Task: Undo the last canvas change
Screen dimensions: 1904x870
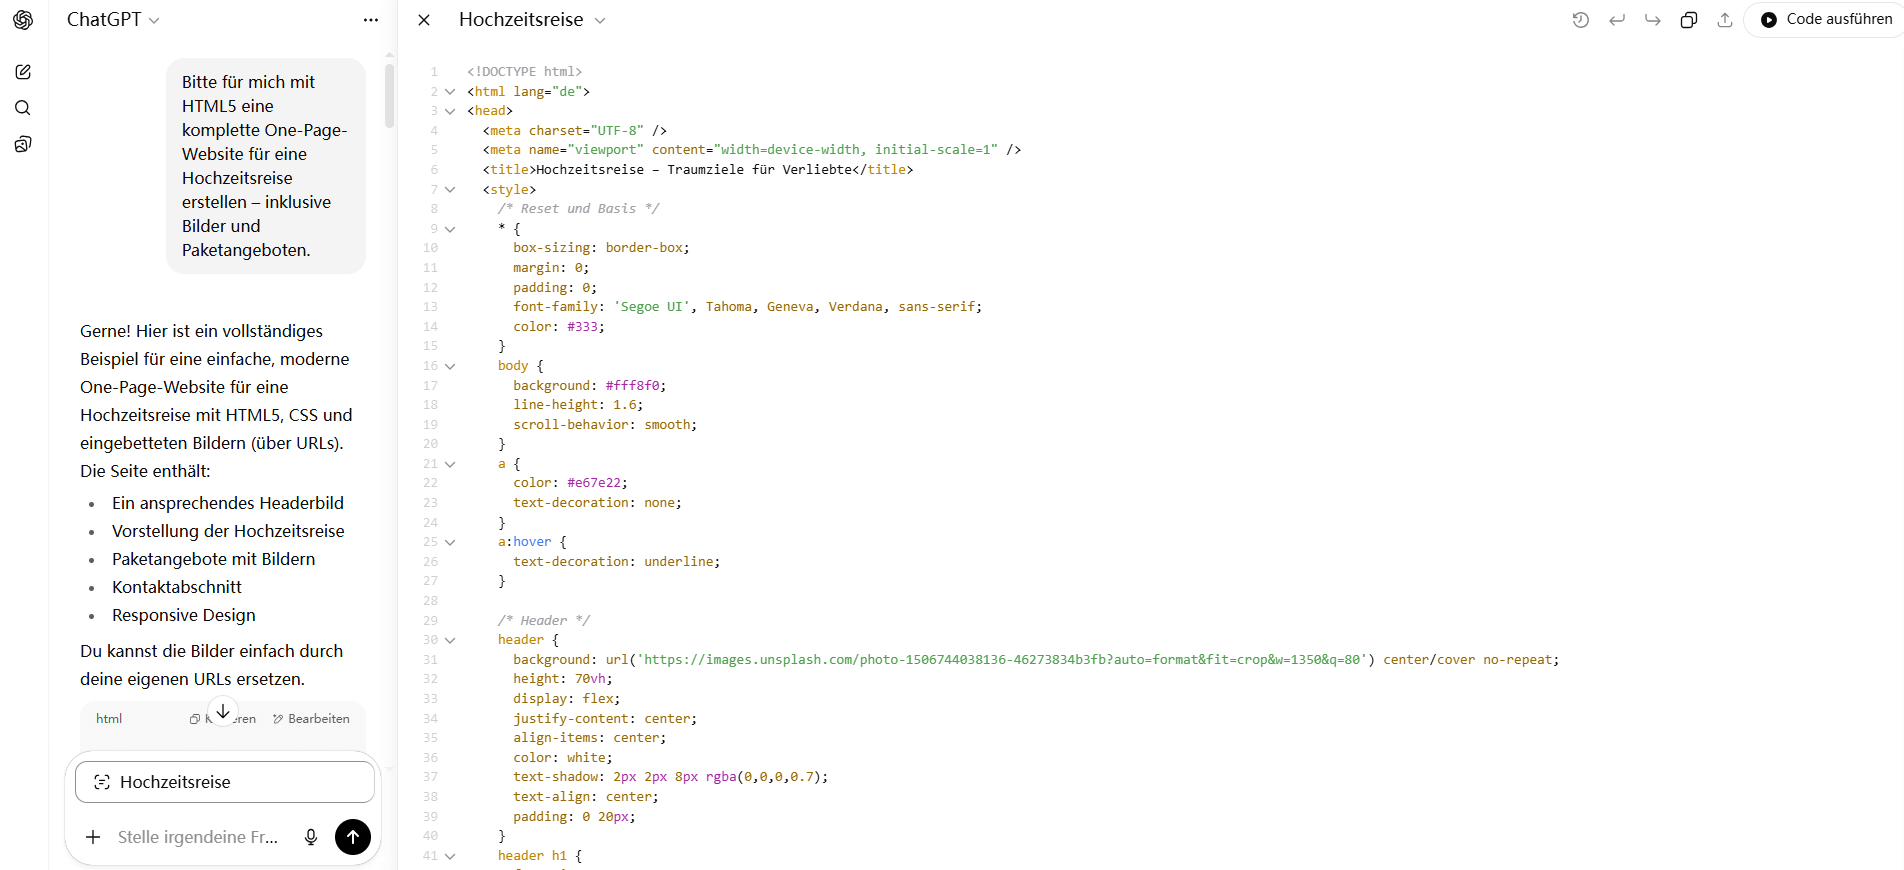Action: pyautogui.click(x=1617, y=20)
